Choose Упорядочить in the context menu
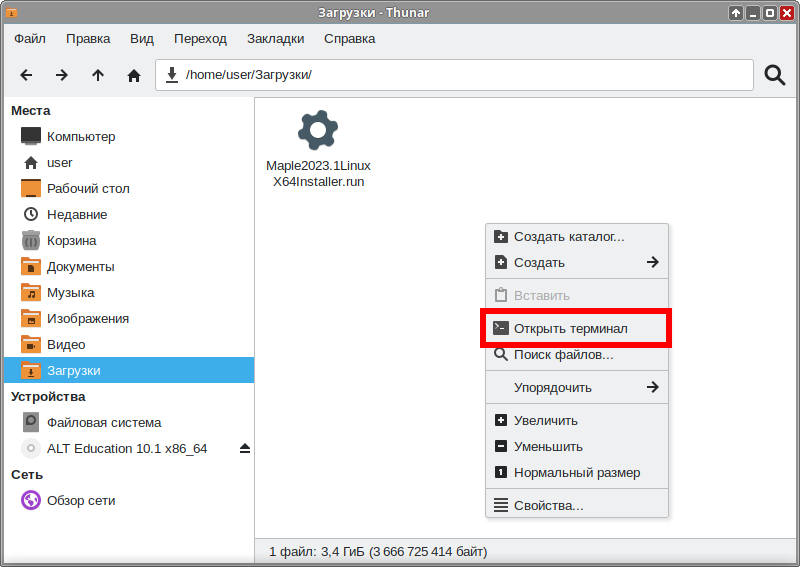 click(x=577, y=387)
